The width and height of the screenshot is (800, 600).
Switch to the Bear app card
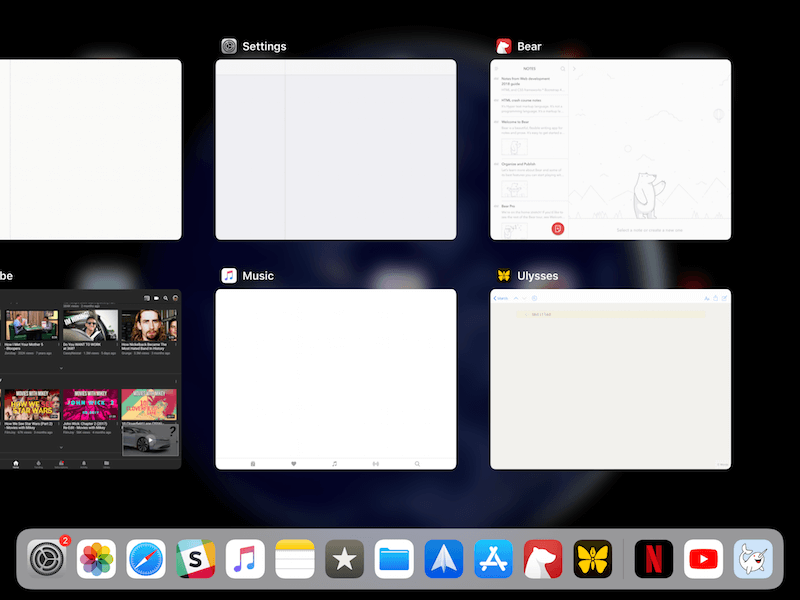click(610, 150)
